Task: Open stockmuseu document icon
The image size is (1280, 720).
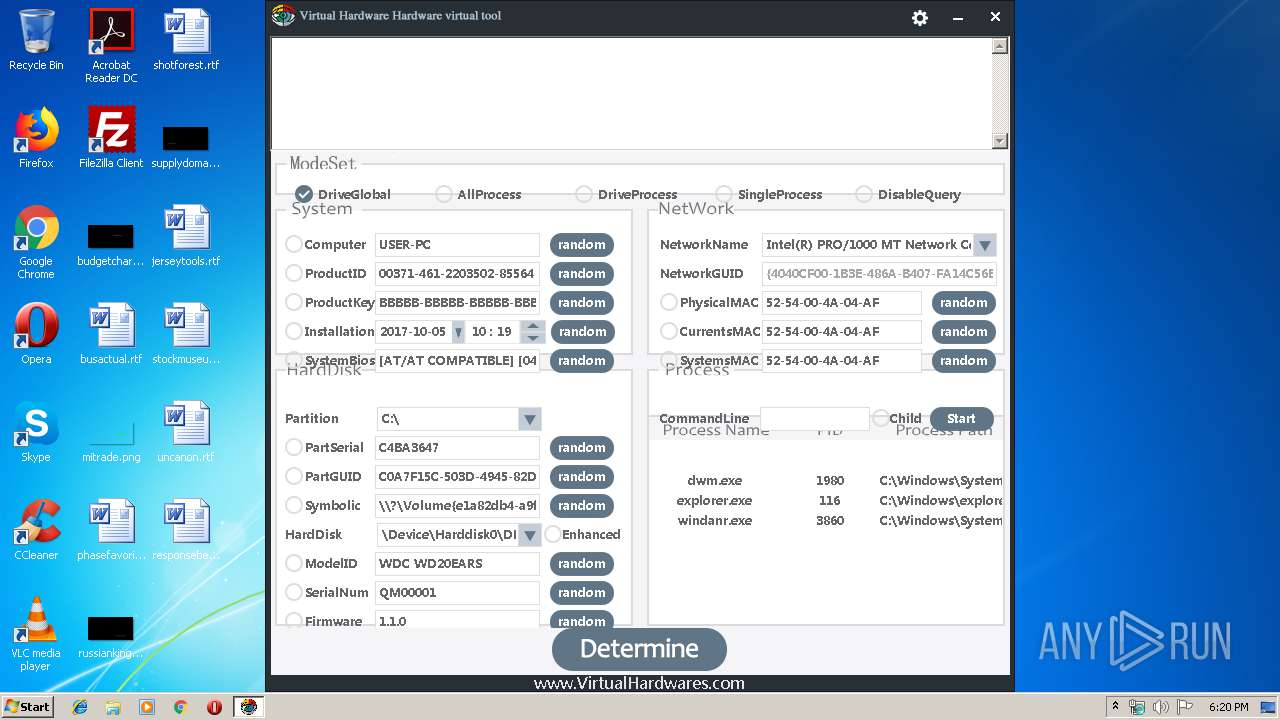Action: point(186,335)
